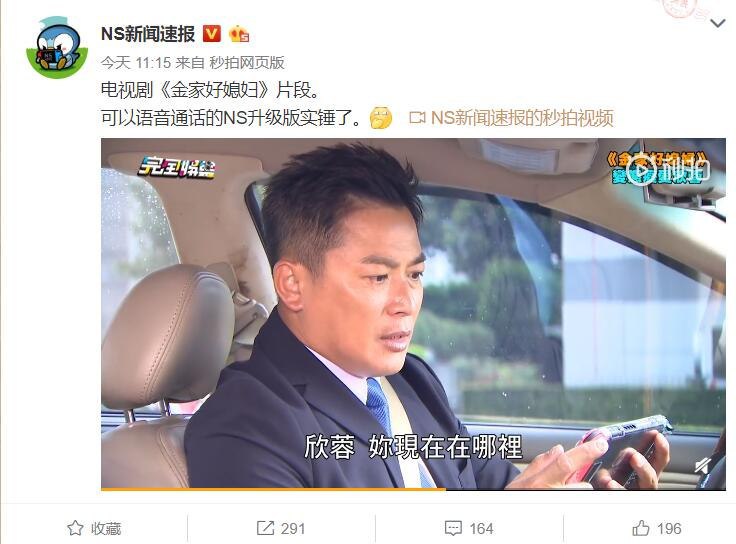Screen dimensions: 736x544
Task: Click the thinking emoji in post text
Action: pyautogui.click(x=381, y=117)
